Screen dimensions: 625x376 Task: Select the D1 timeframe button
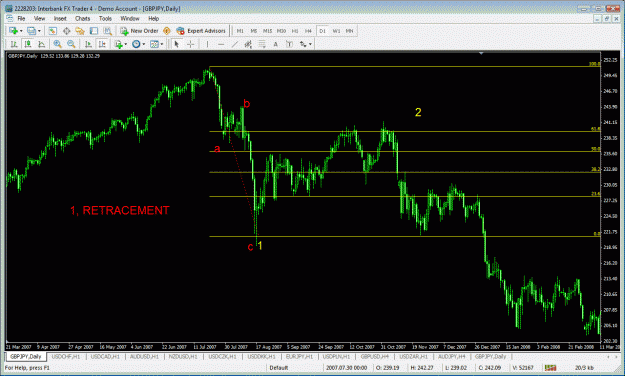[322, 31]
